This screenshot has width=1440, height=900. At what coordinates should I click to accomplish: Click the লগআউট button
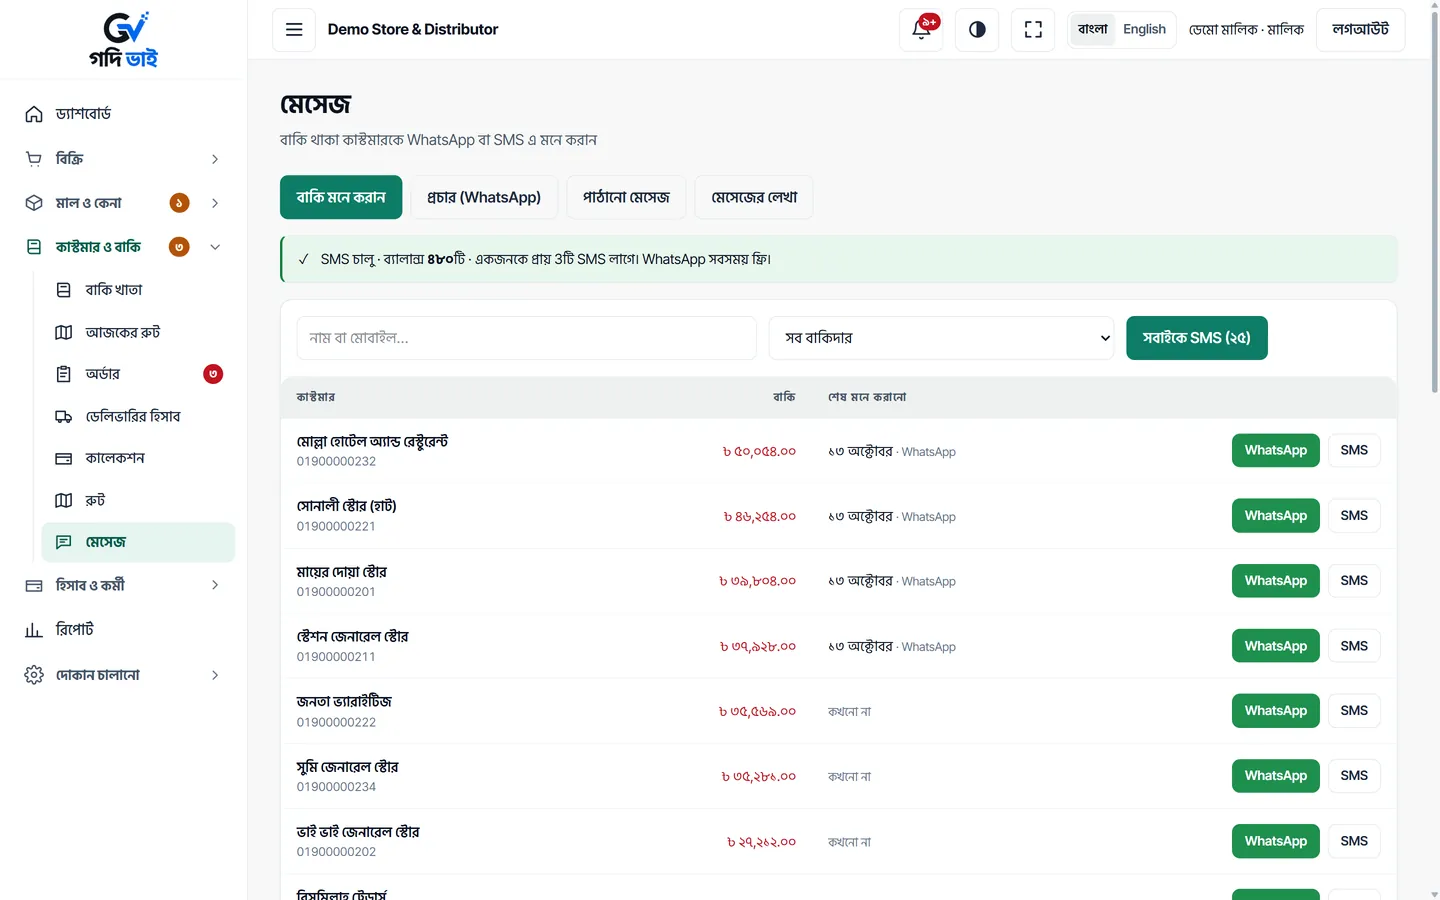pyautogui.click(x=1360, y=30)
